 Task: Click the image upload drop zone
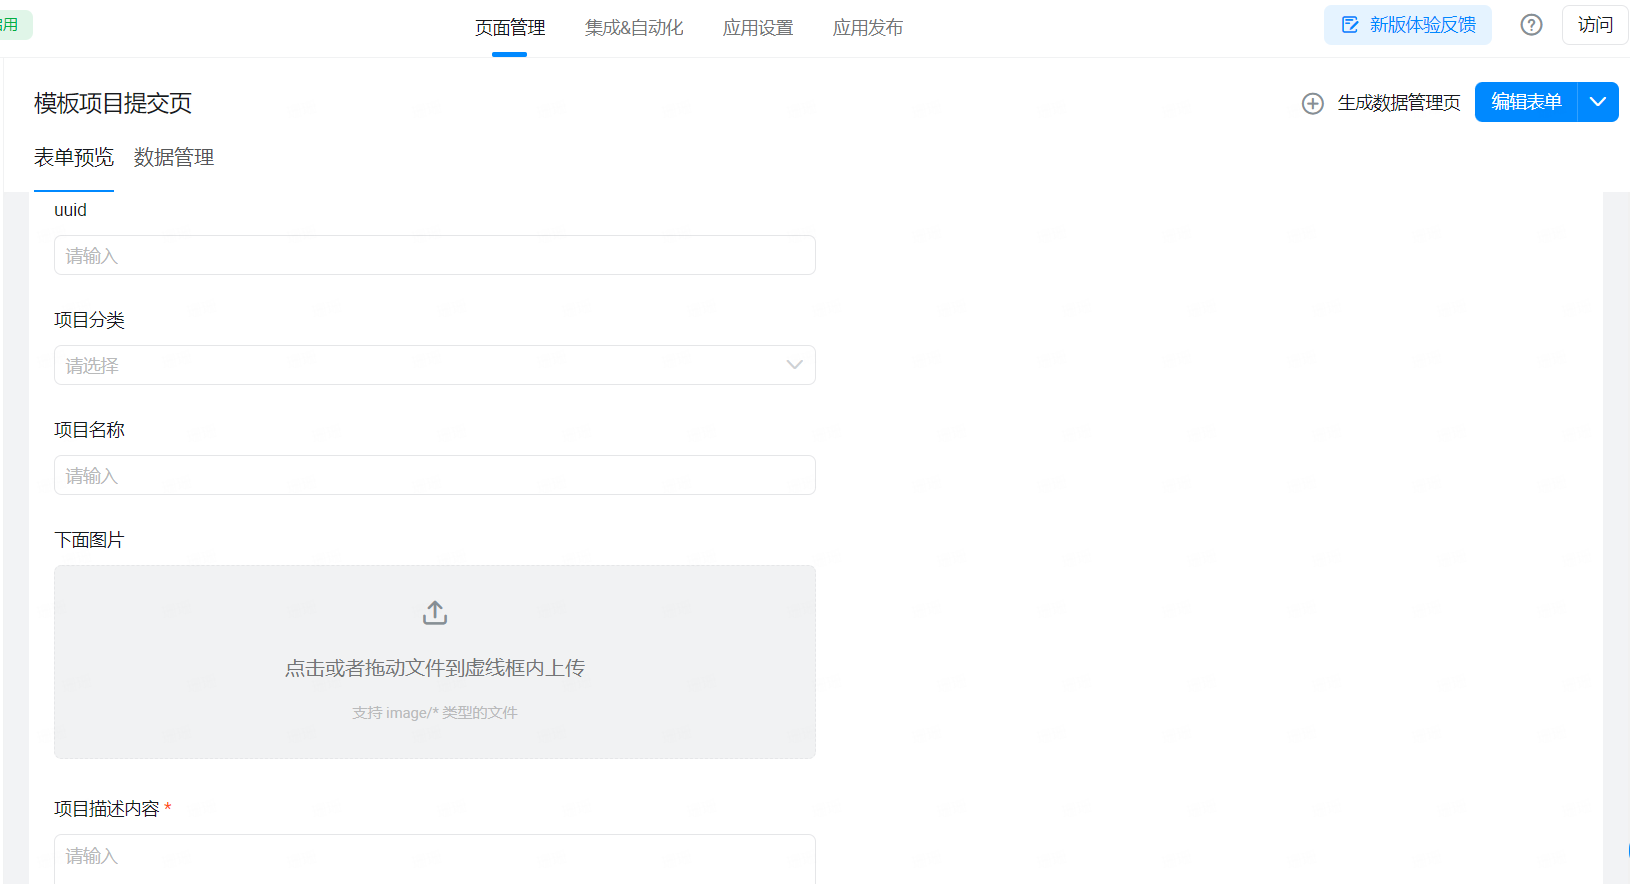tap(435, 662)
